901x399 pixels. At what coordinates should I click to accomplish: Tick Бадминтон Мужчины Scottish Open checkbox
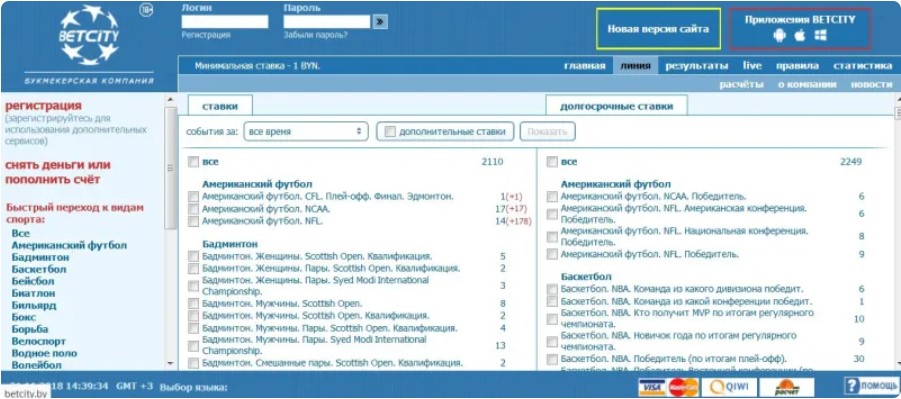[194, 304]
